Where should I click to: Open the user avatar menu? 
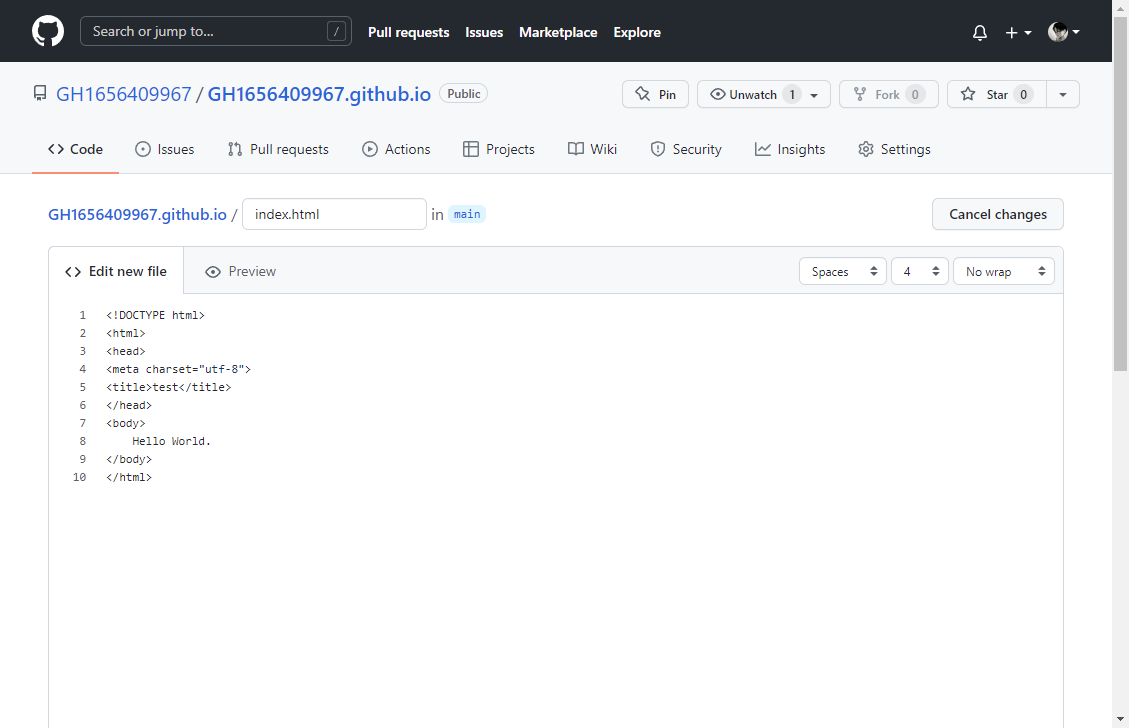click(1063, 32)
